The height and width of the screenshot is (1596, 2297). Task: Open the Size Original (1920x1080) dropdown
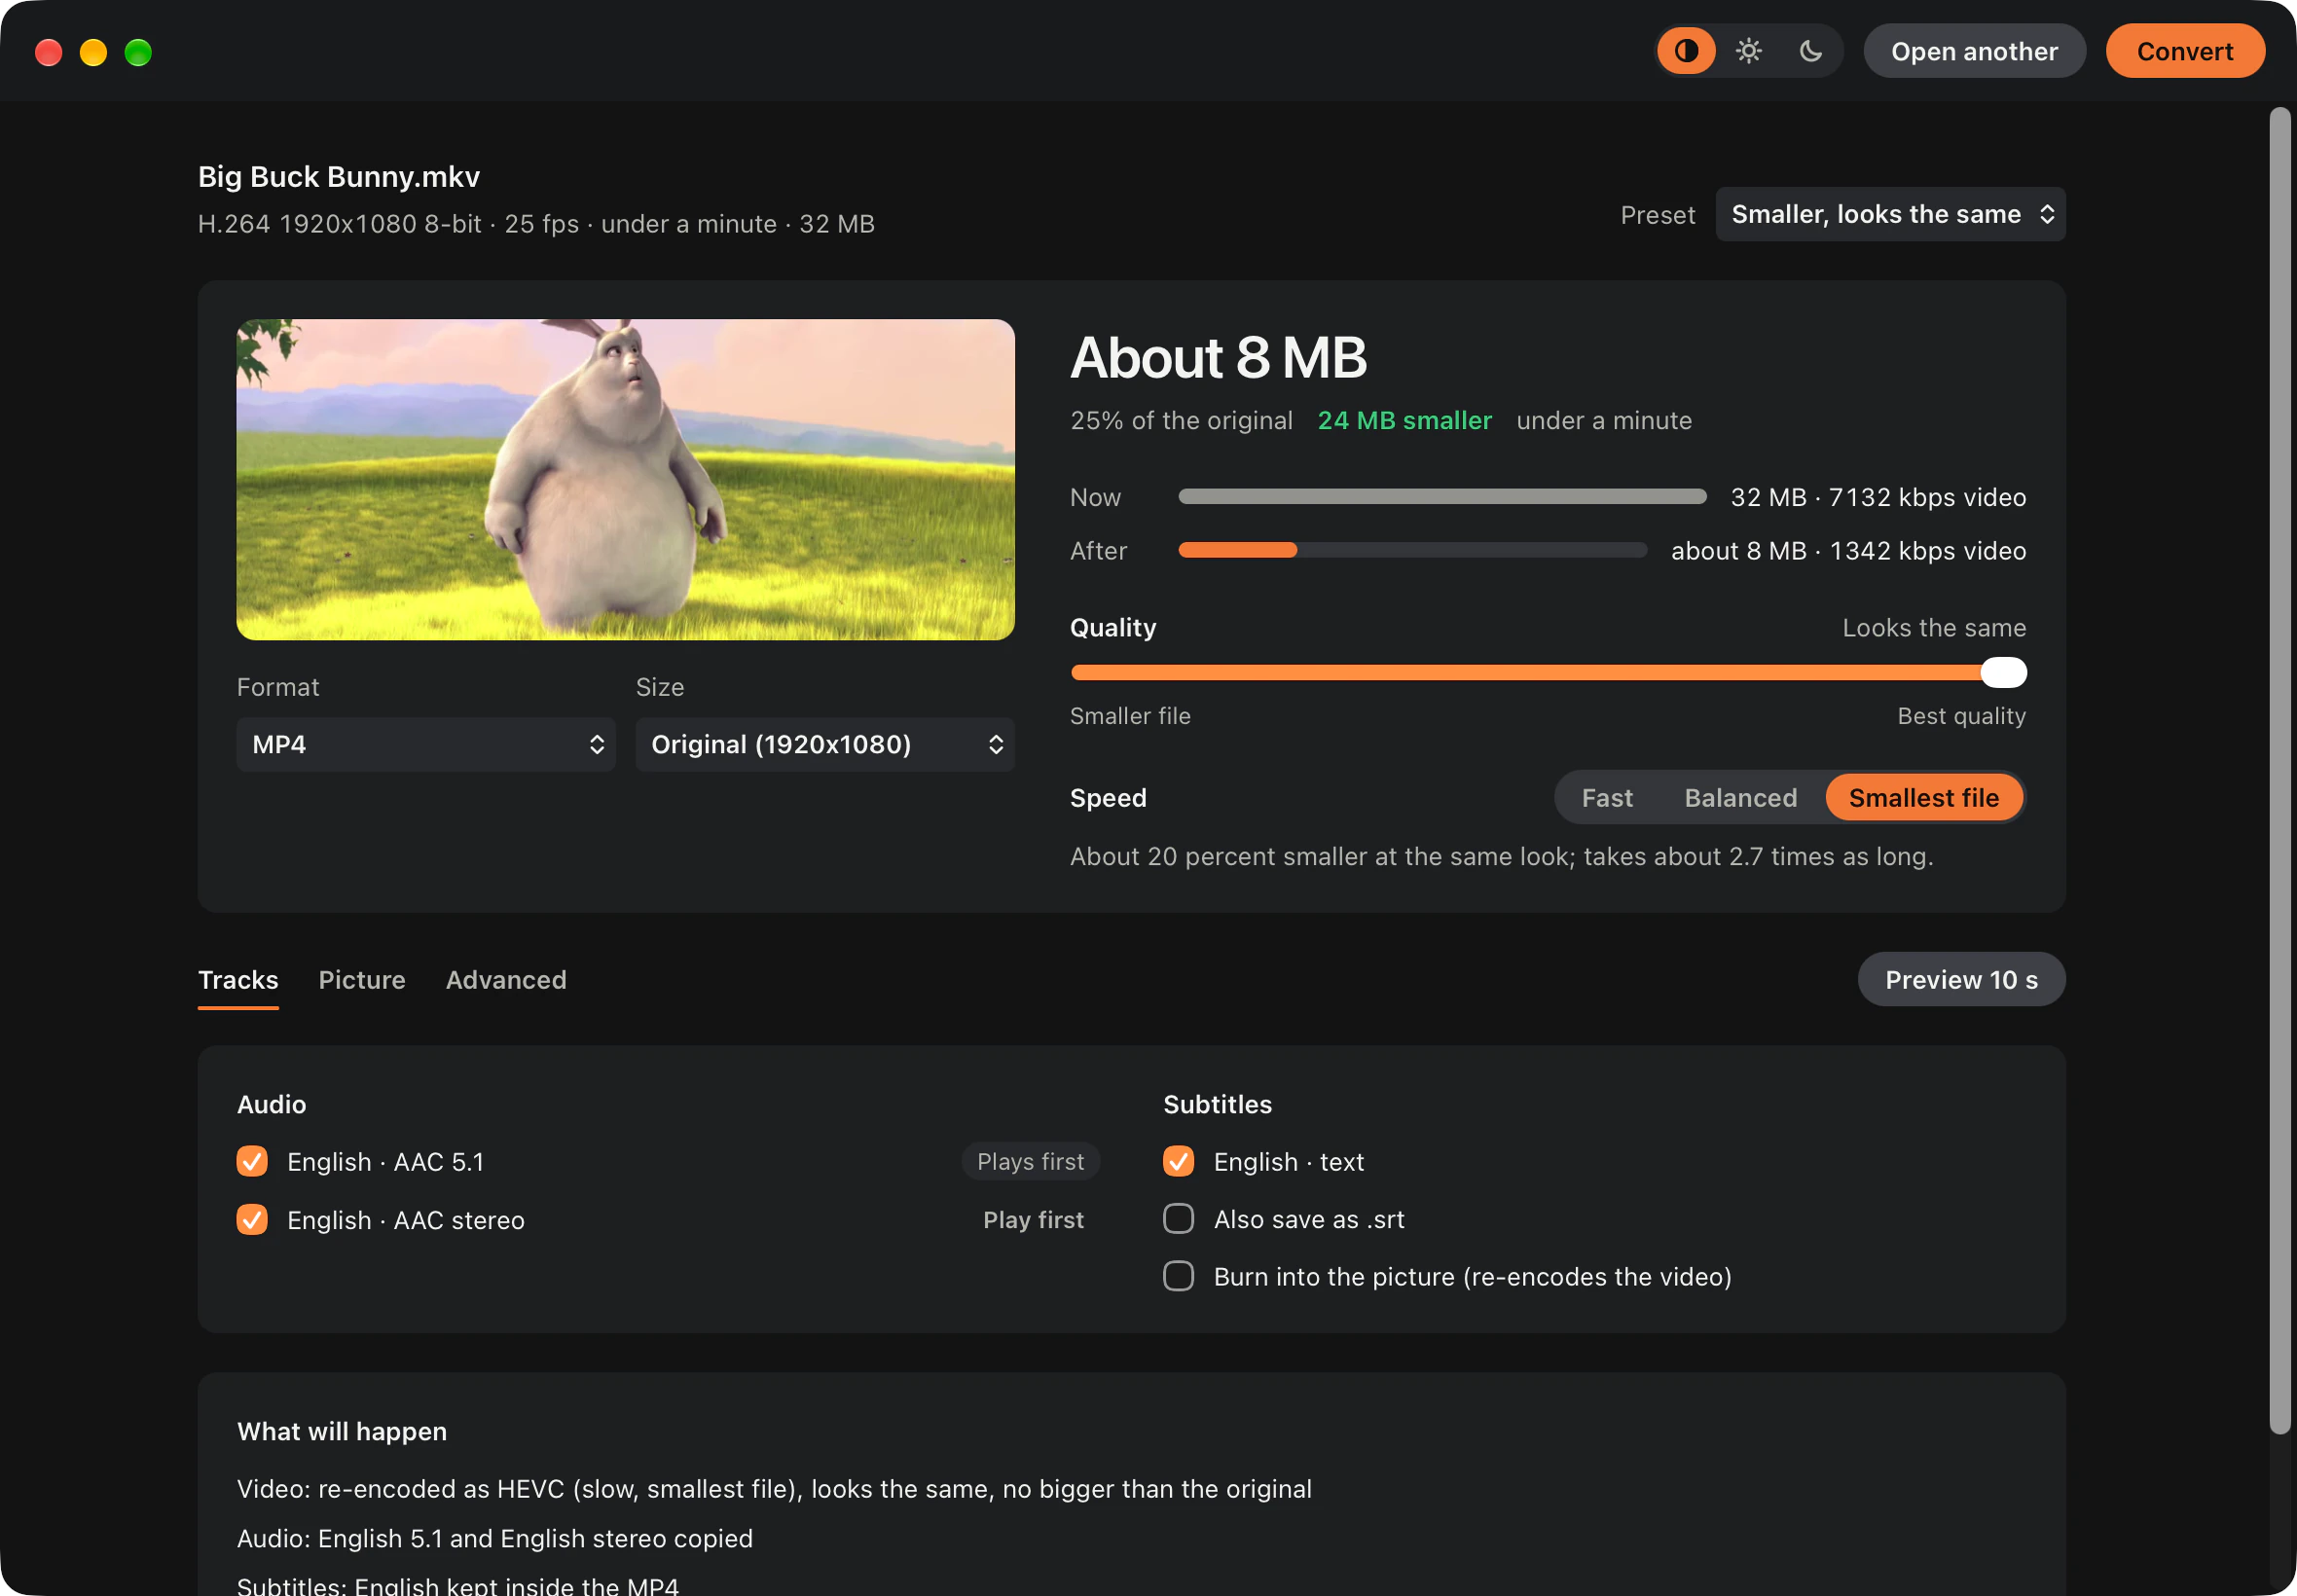825,744
